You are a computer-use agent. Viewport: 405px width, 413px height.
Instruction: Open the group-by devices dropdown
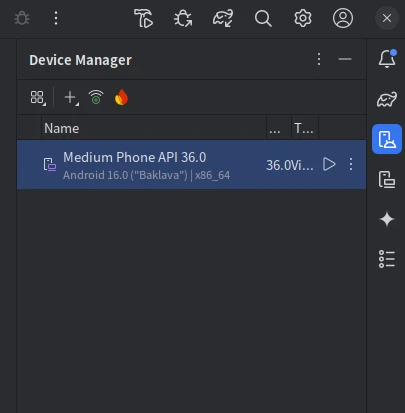click(x=37, y=98)
